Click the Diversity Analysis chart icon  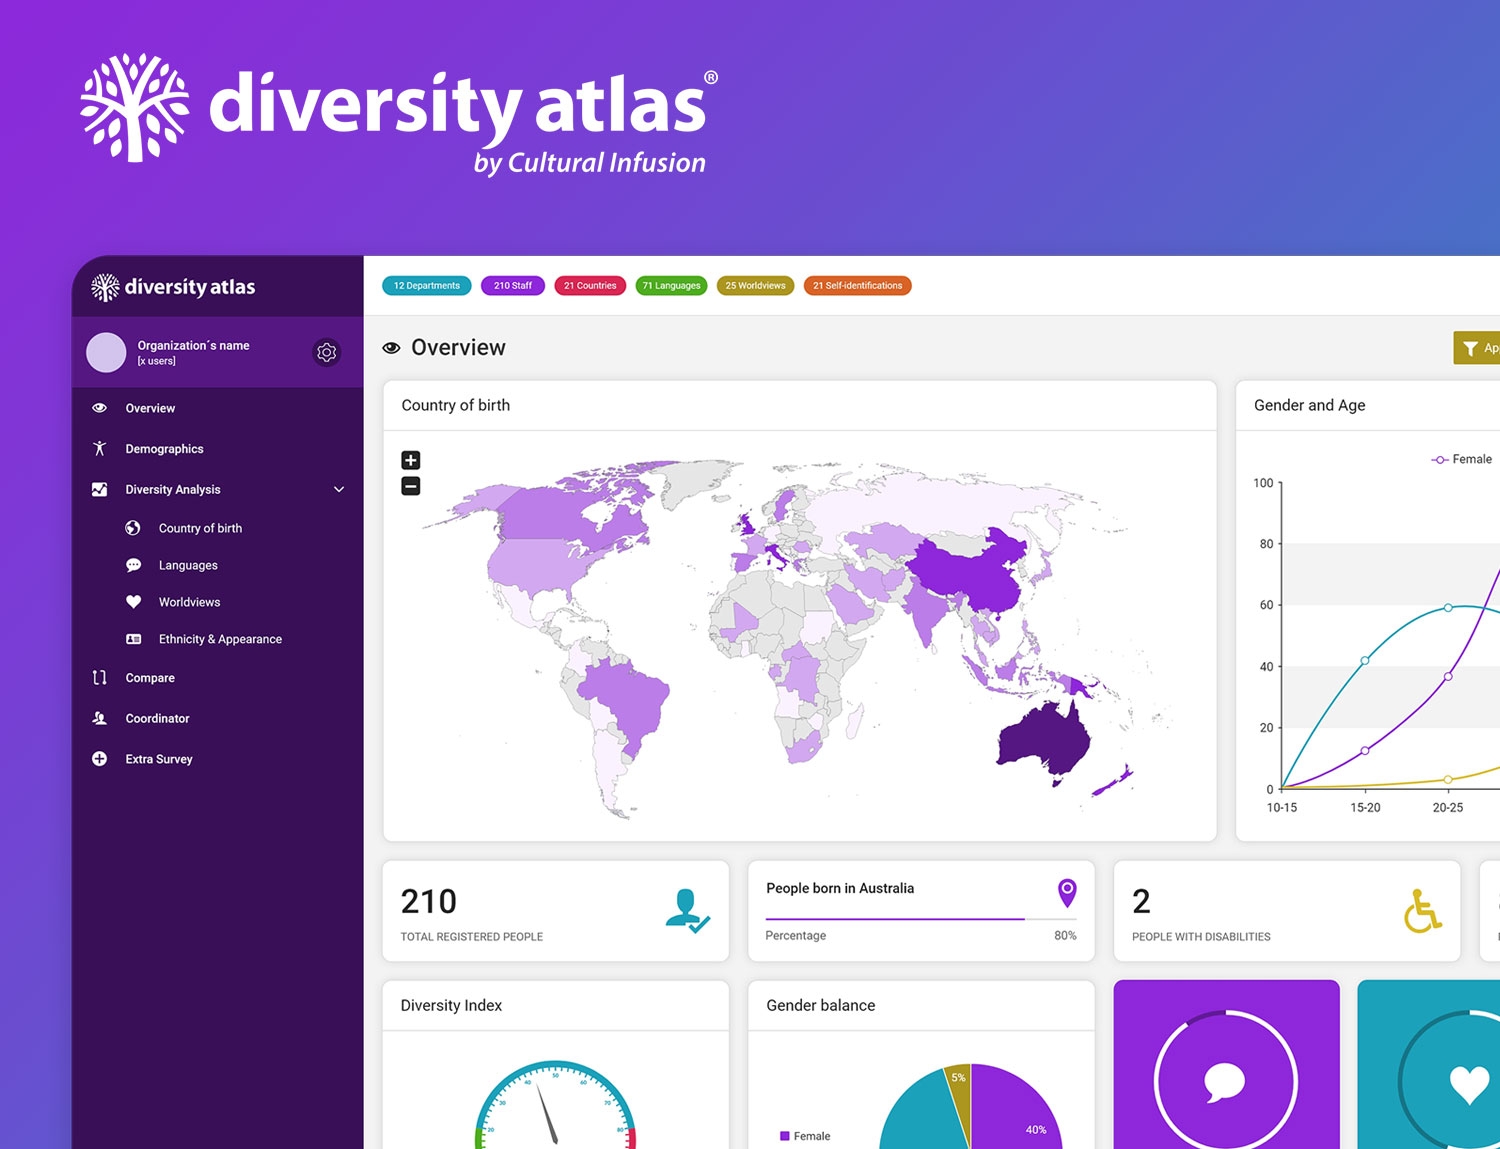pyautogui.click(x=99, y=489)
